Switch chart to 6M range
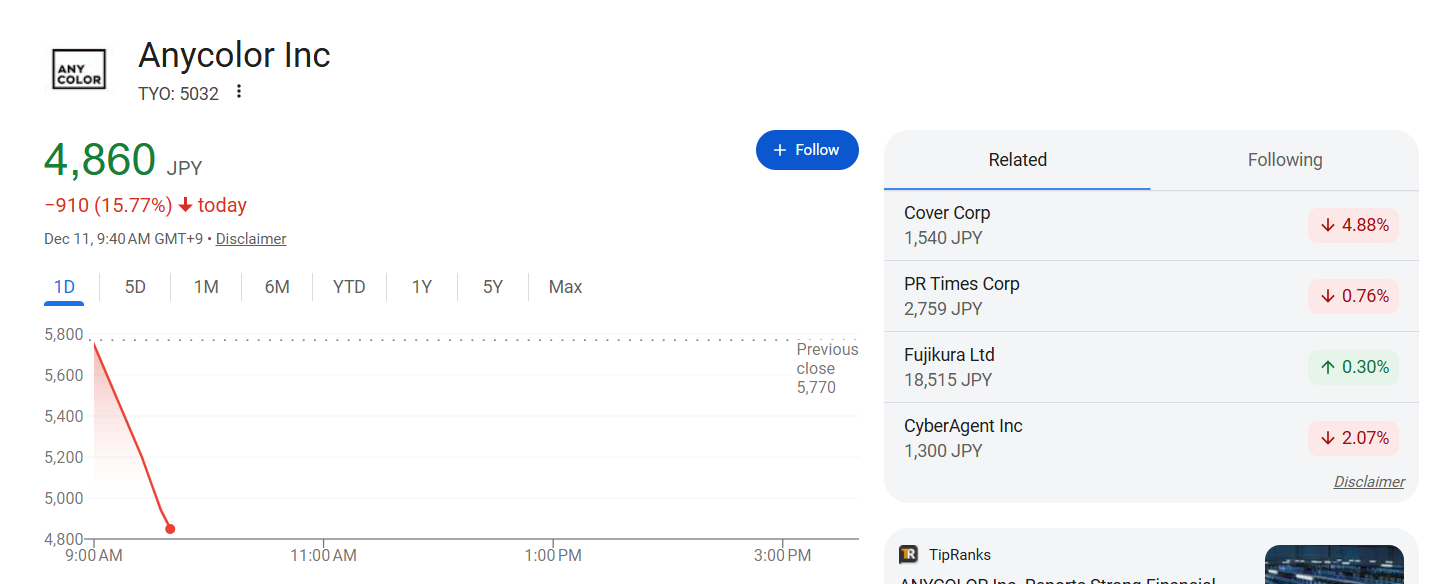The width and height of the screenshot is (1455, 584). click(277, 287)
